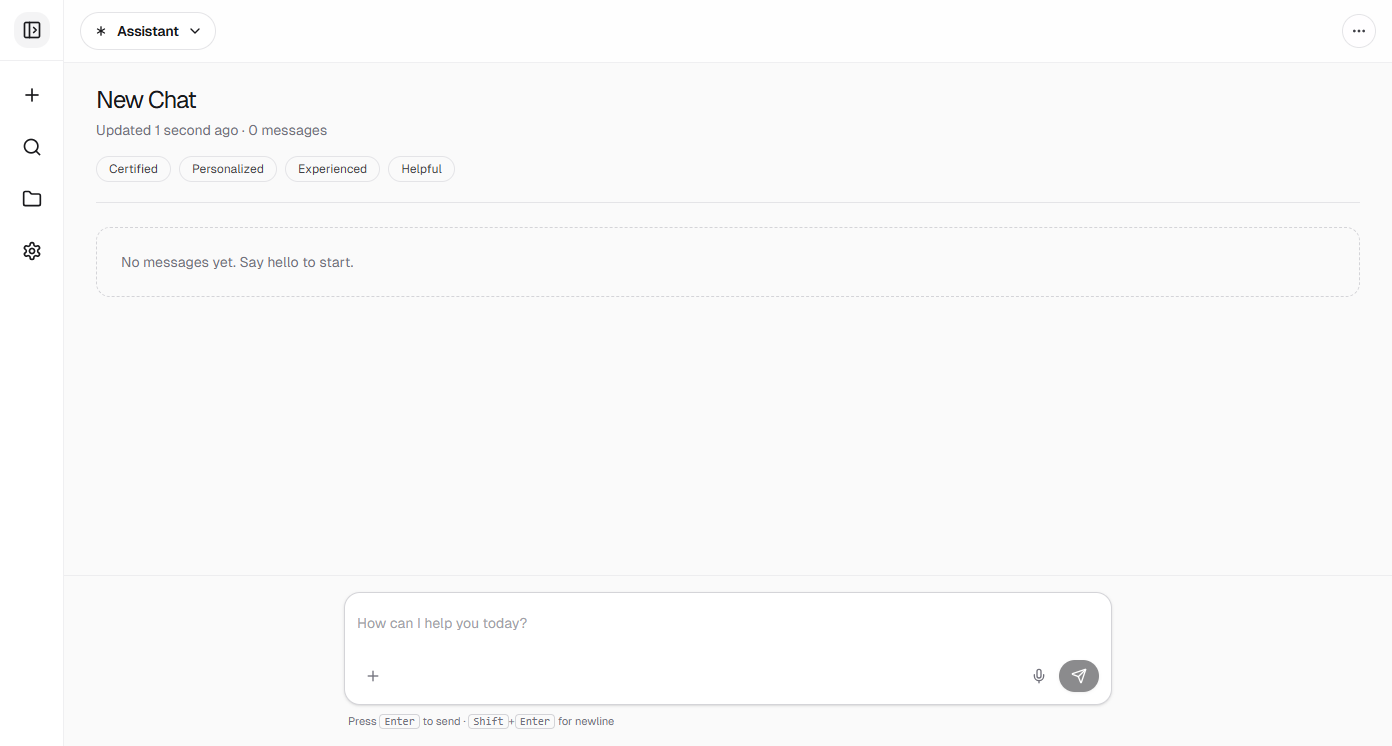Select the Personalized tag
The image size is (1392, 746).
coord(228,169)
